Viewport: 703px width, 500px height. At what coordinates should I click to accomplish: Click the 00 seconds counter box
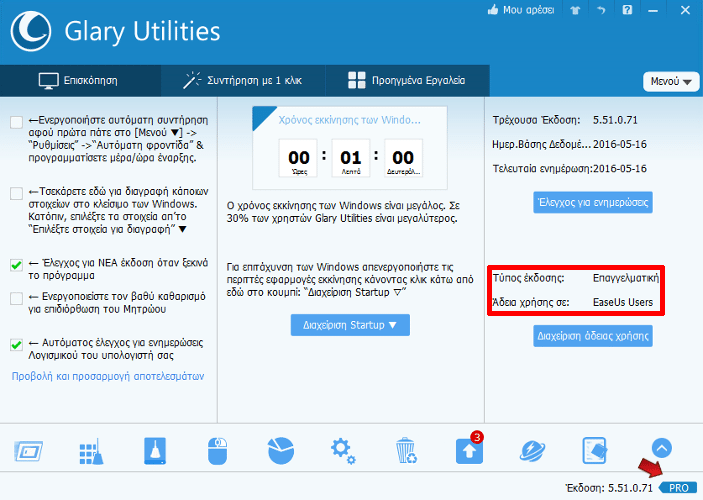pyautogui.click(x=403, y=158)
